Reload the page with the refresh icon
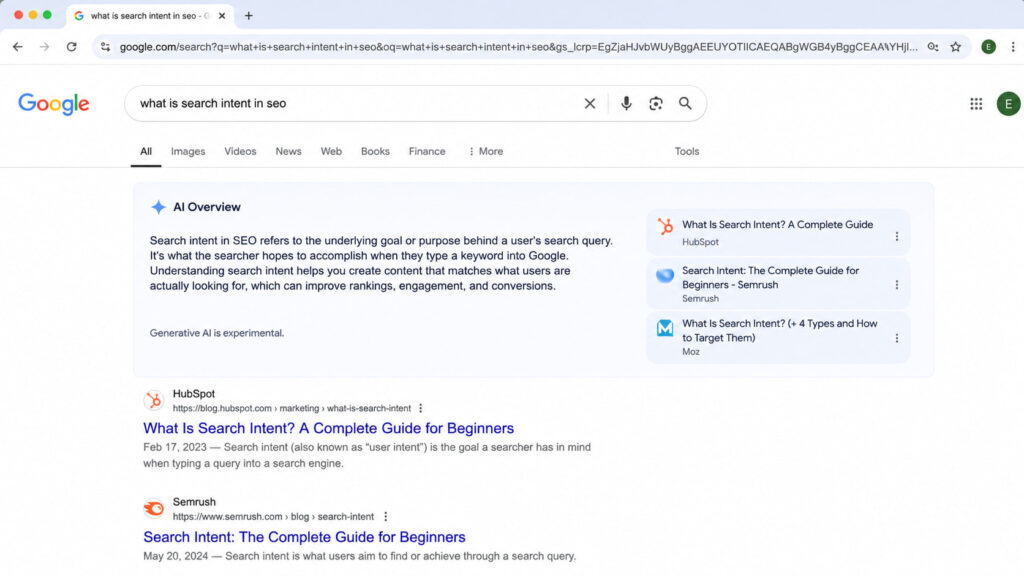The width and height of the screenshot is (1024, 576). click(x=72, y=47)
